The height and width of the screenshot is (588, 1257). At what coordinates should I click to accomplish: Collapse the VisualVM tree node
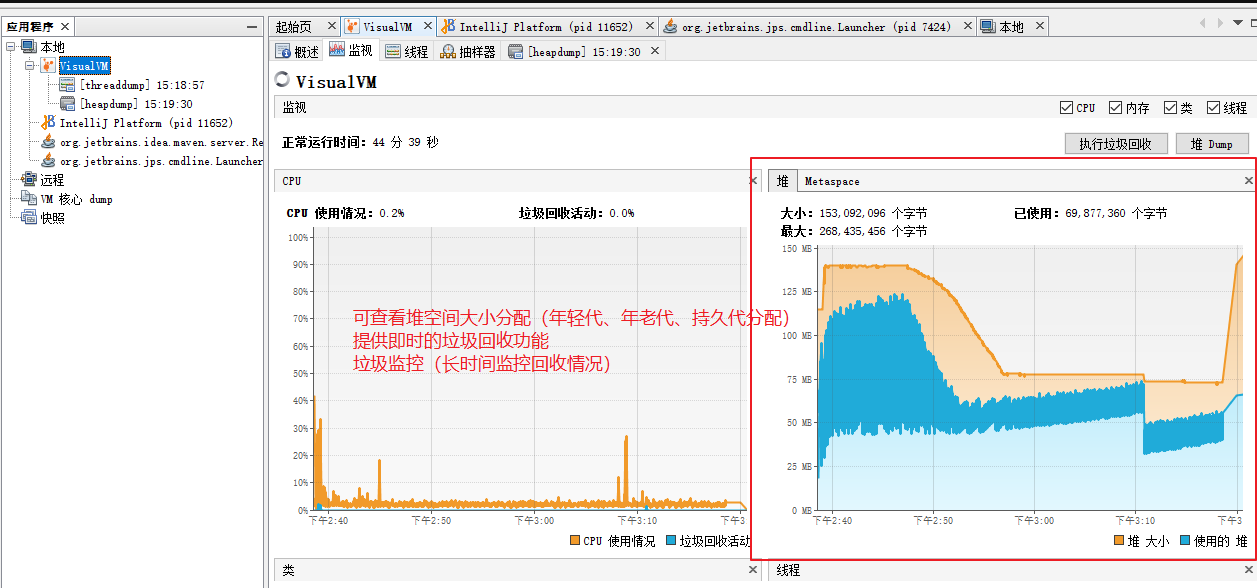30,66
